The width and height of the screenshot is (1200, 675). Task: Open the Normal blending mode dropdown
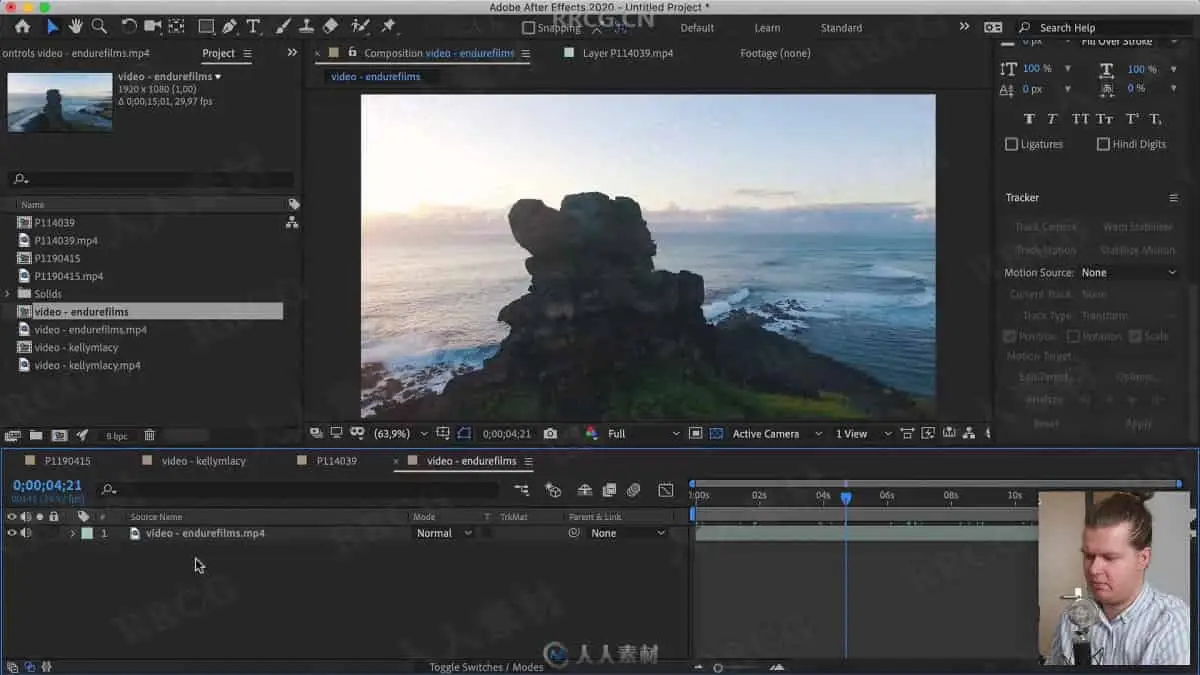coord(444,534)
